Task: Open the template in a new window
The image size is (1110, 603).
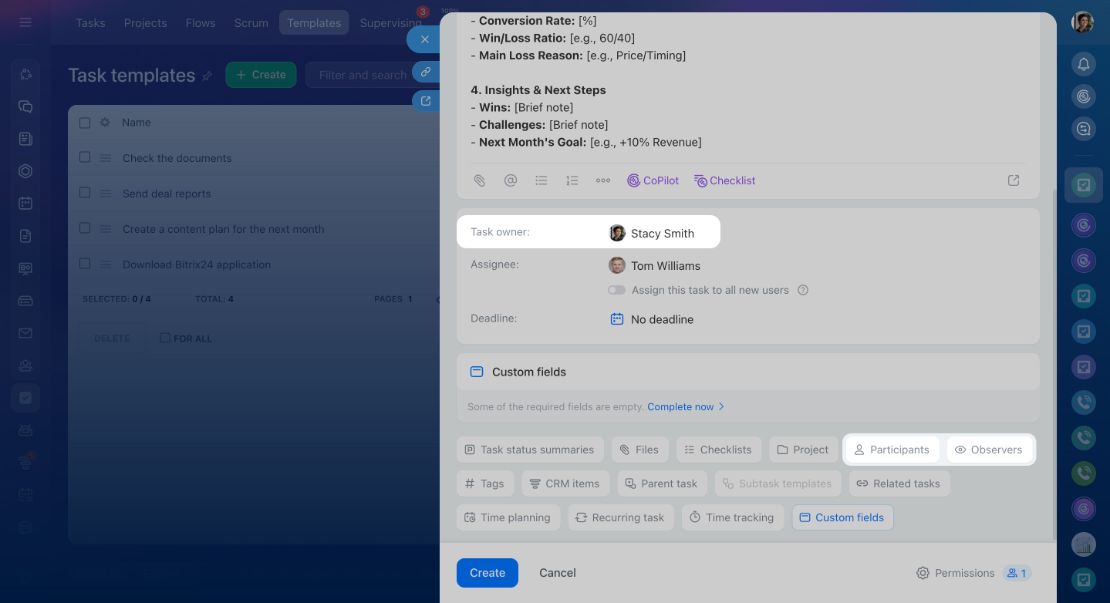Action: (x=425, y=101)
